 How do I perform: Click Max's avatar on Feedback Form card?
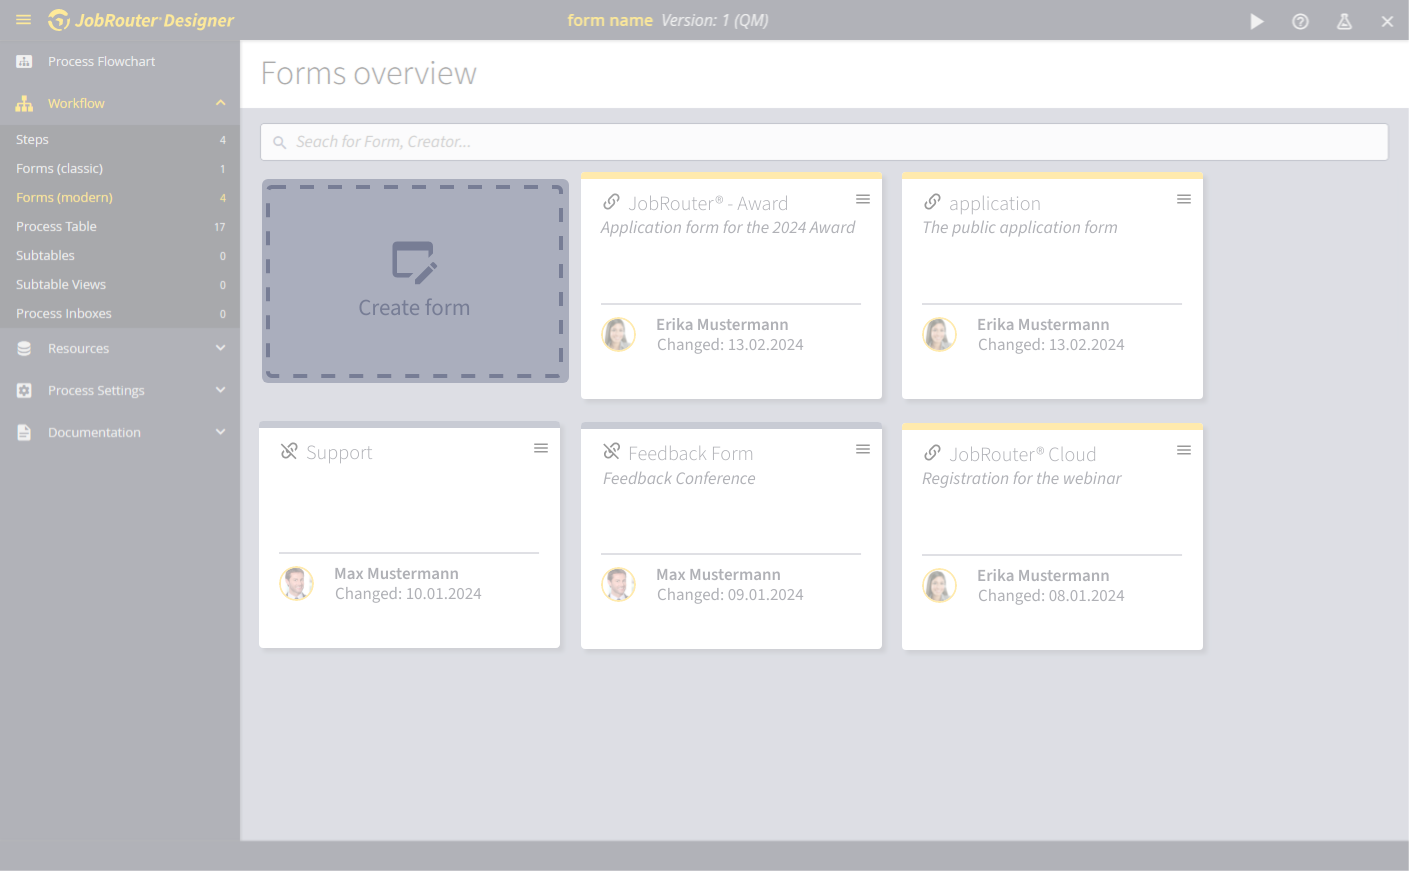pos(619,584)
